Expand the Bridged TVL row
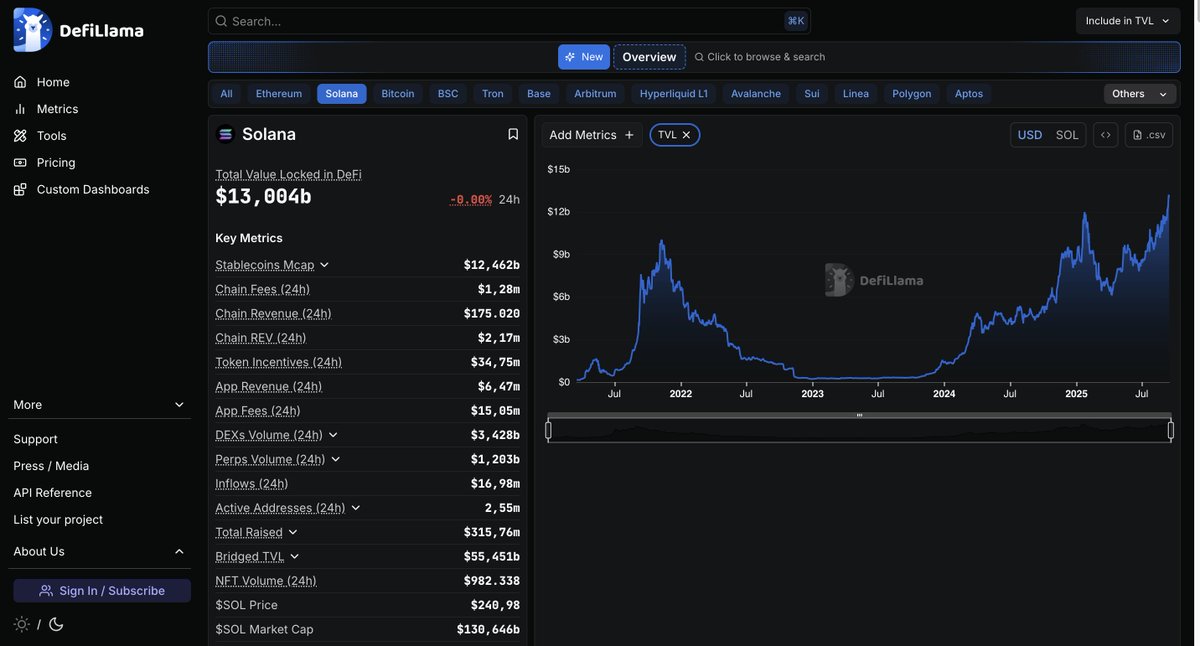 (294, 556)
